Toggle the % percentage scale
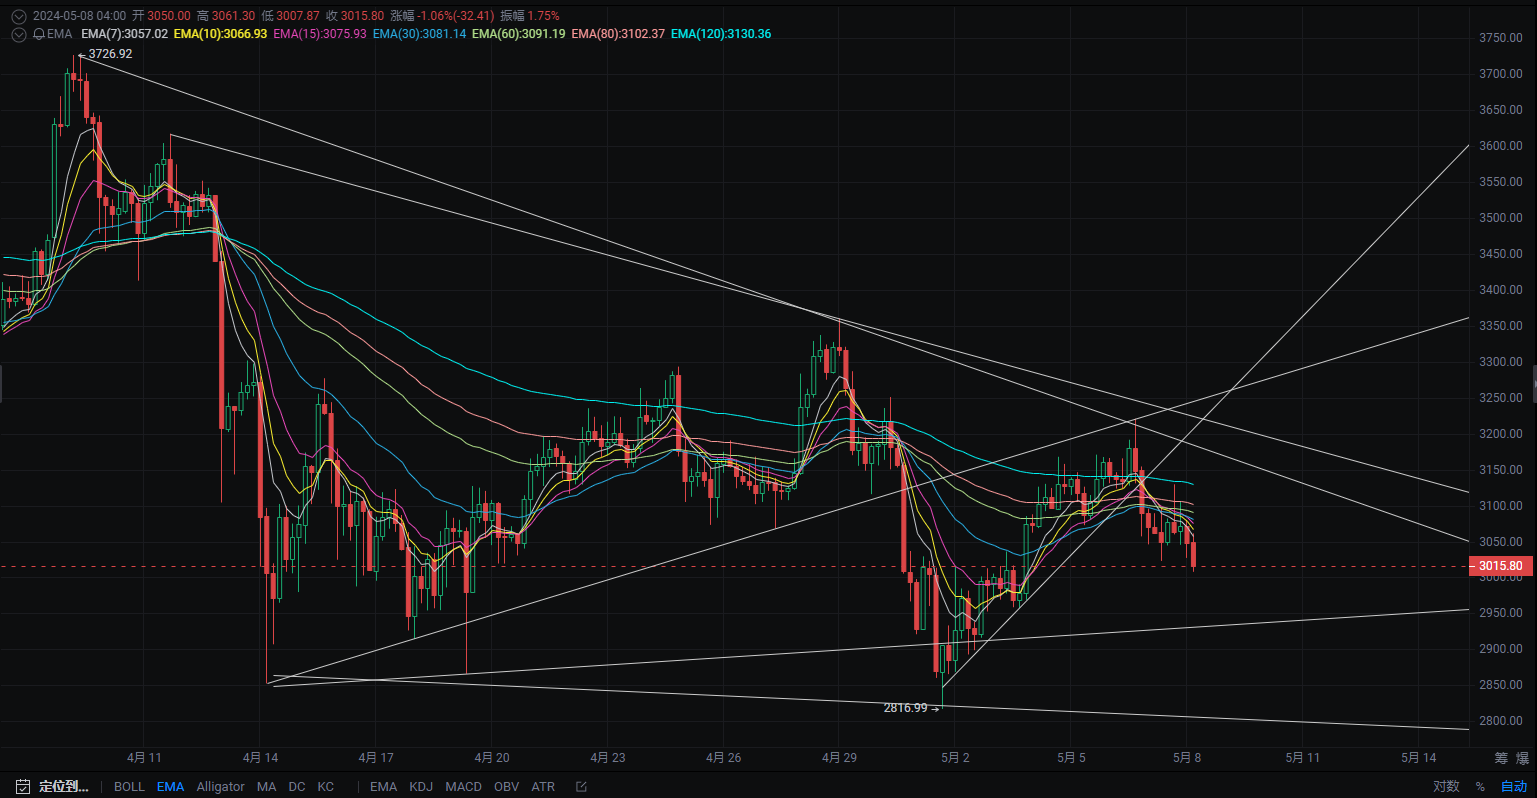The height and width of the screenshot is (798, 1537). [1481, 787]
